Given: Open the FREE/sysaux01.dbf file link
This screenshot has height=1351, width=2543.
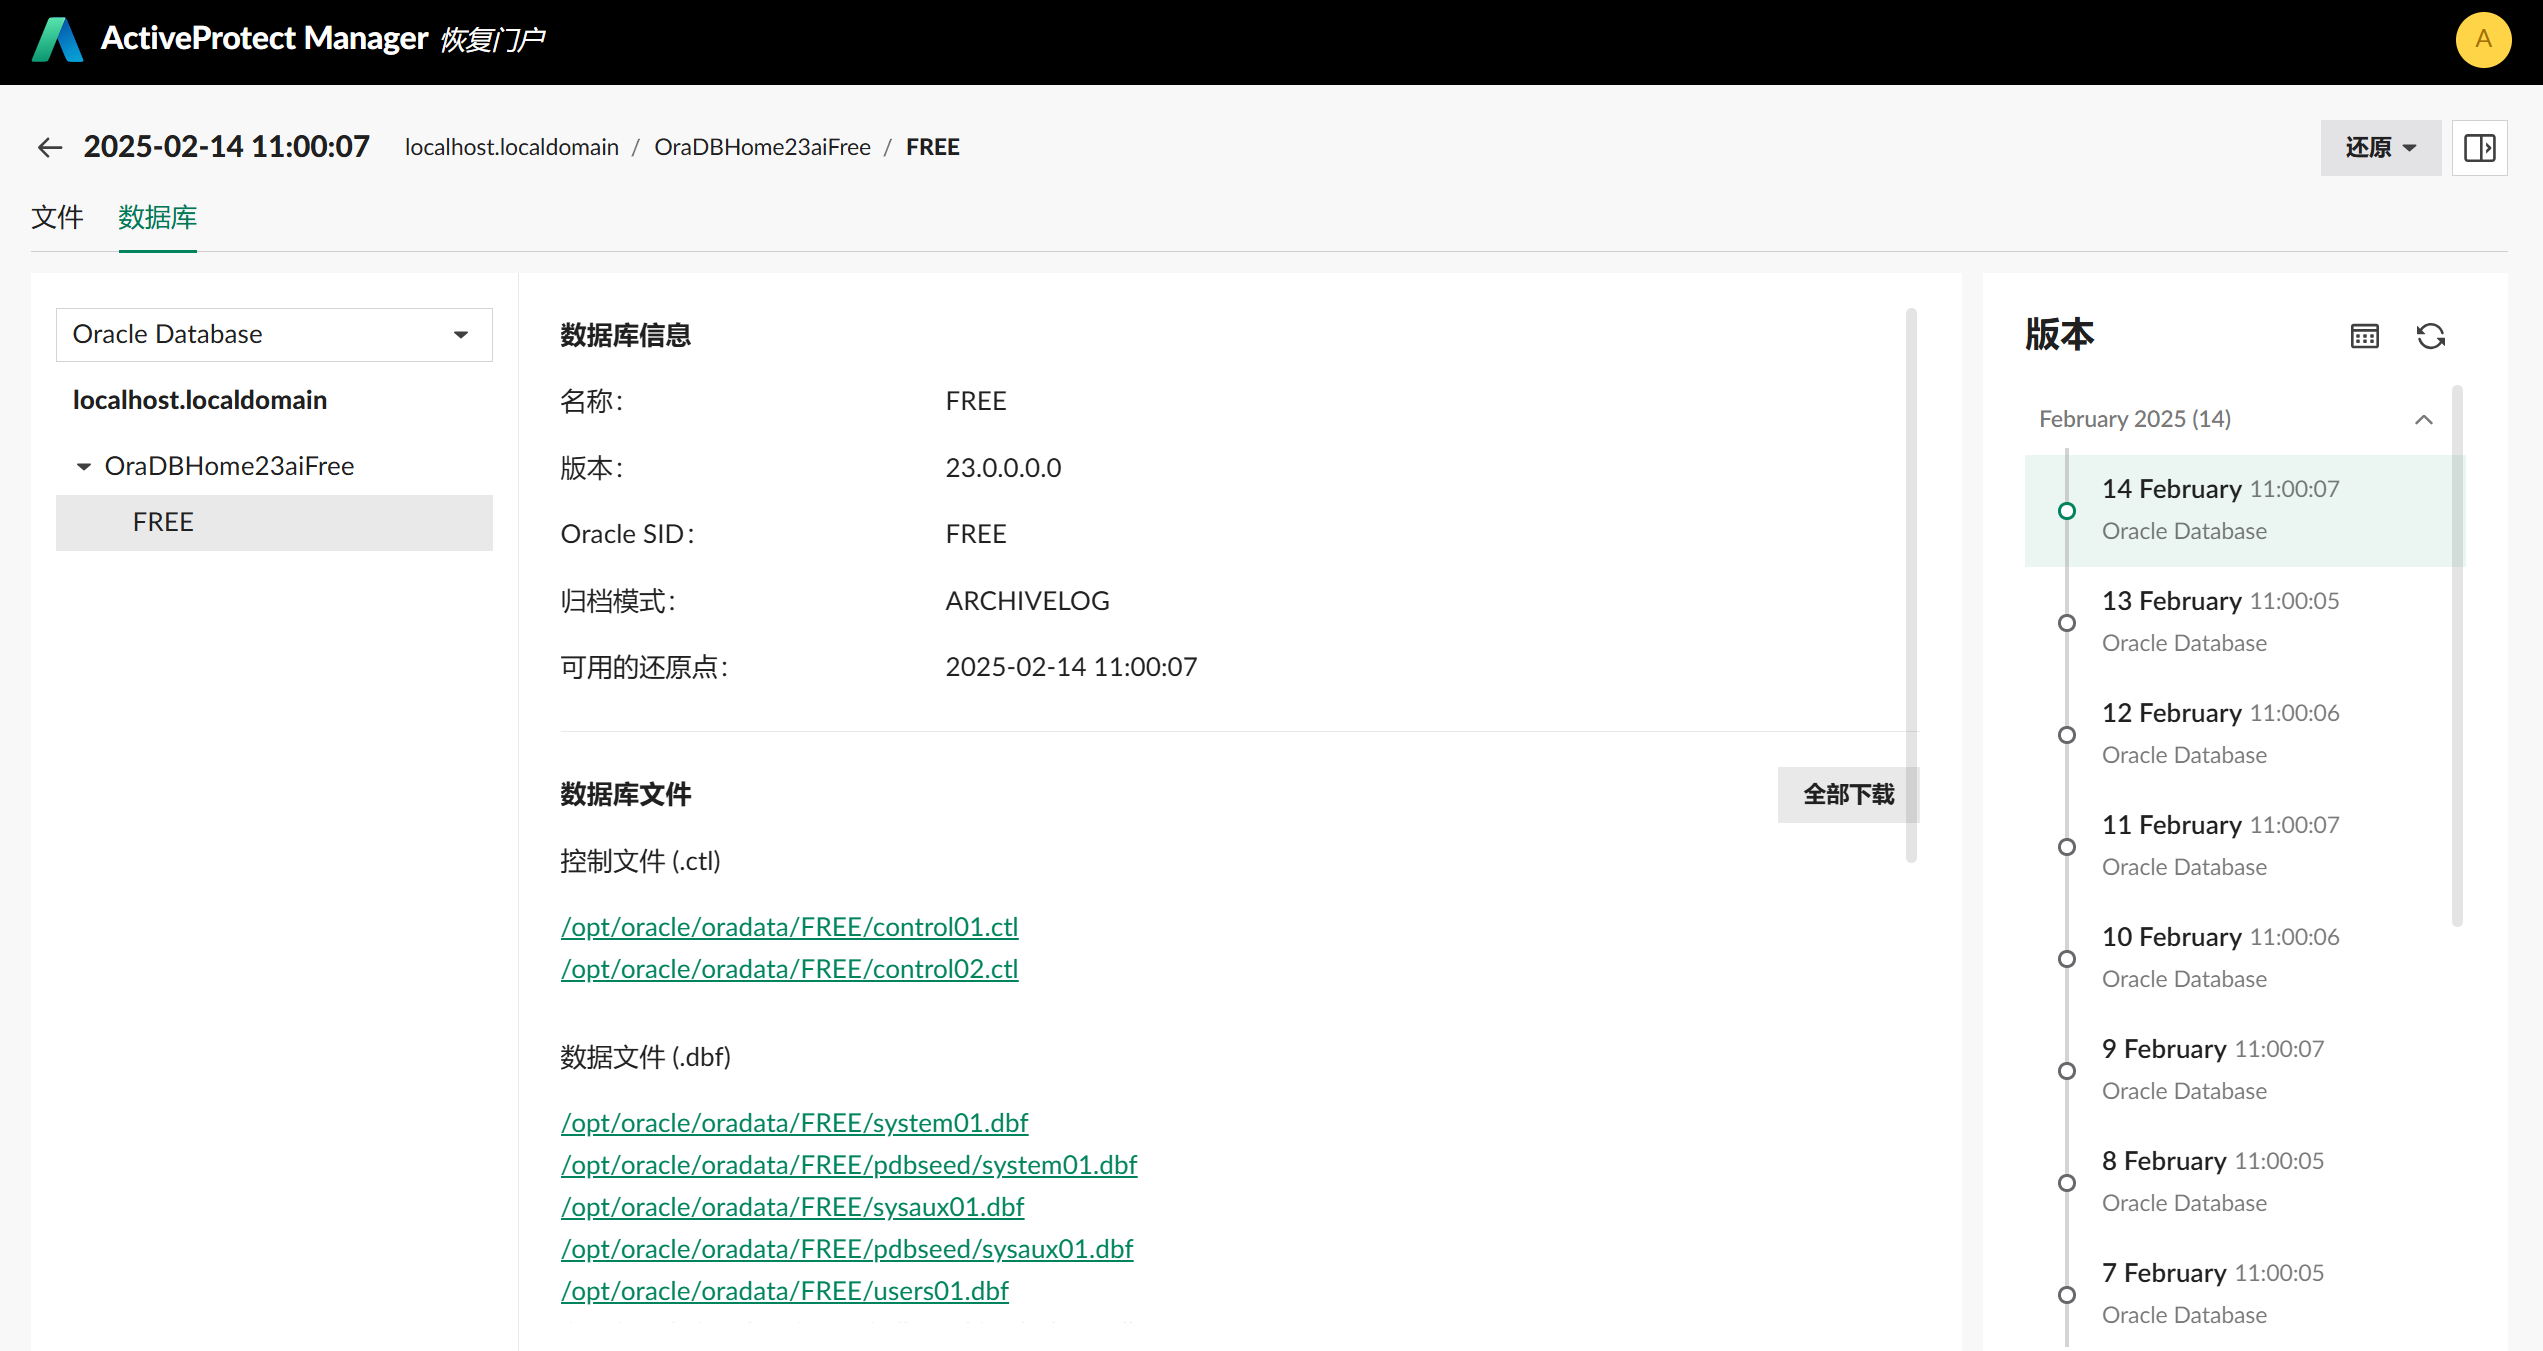Looking at the screenshot, I should pyautogui.click(x=792, y=1207).
